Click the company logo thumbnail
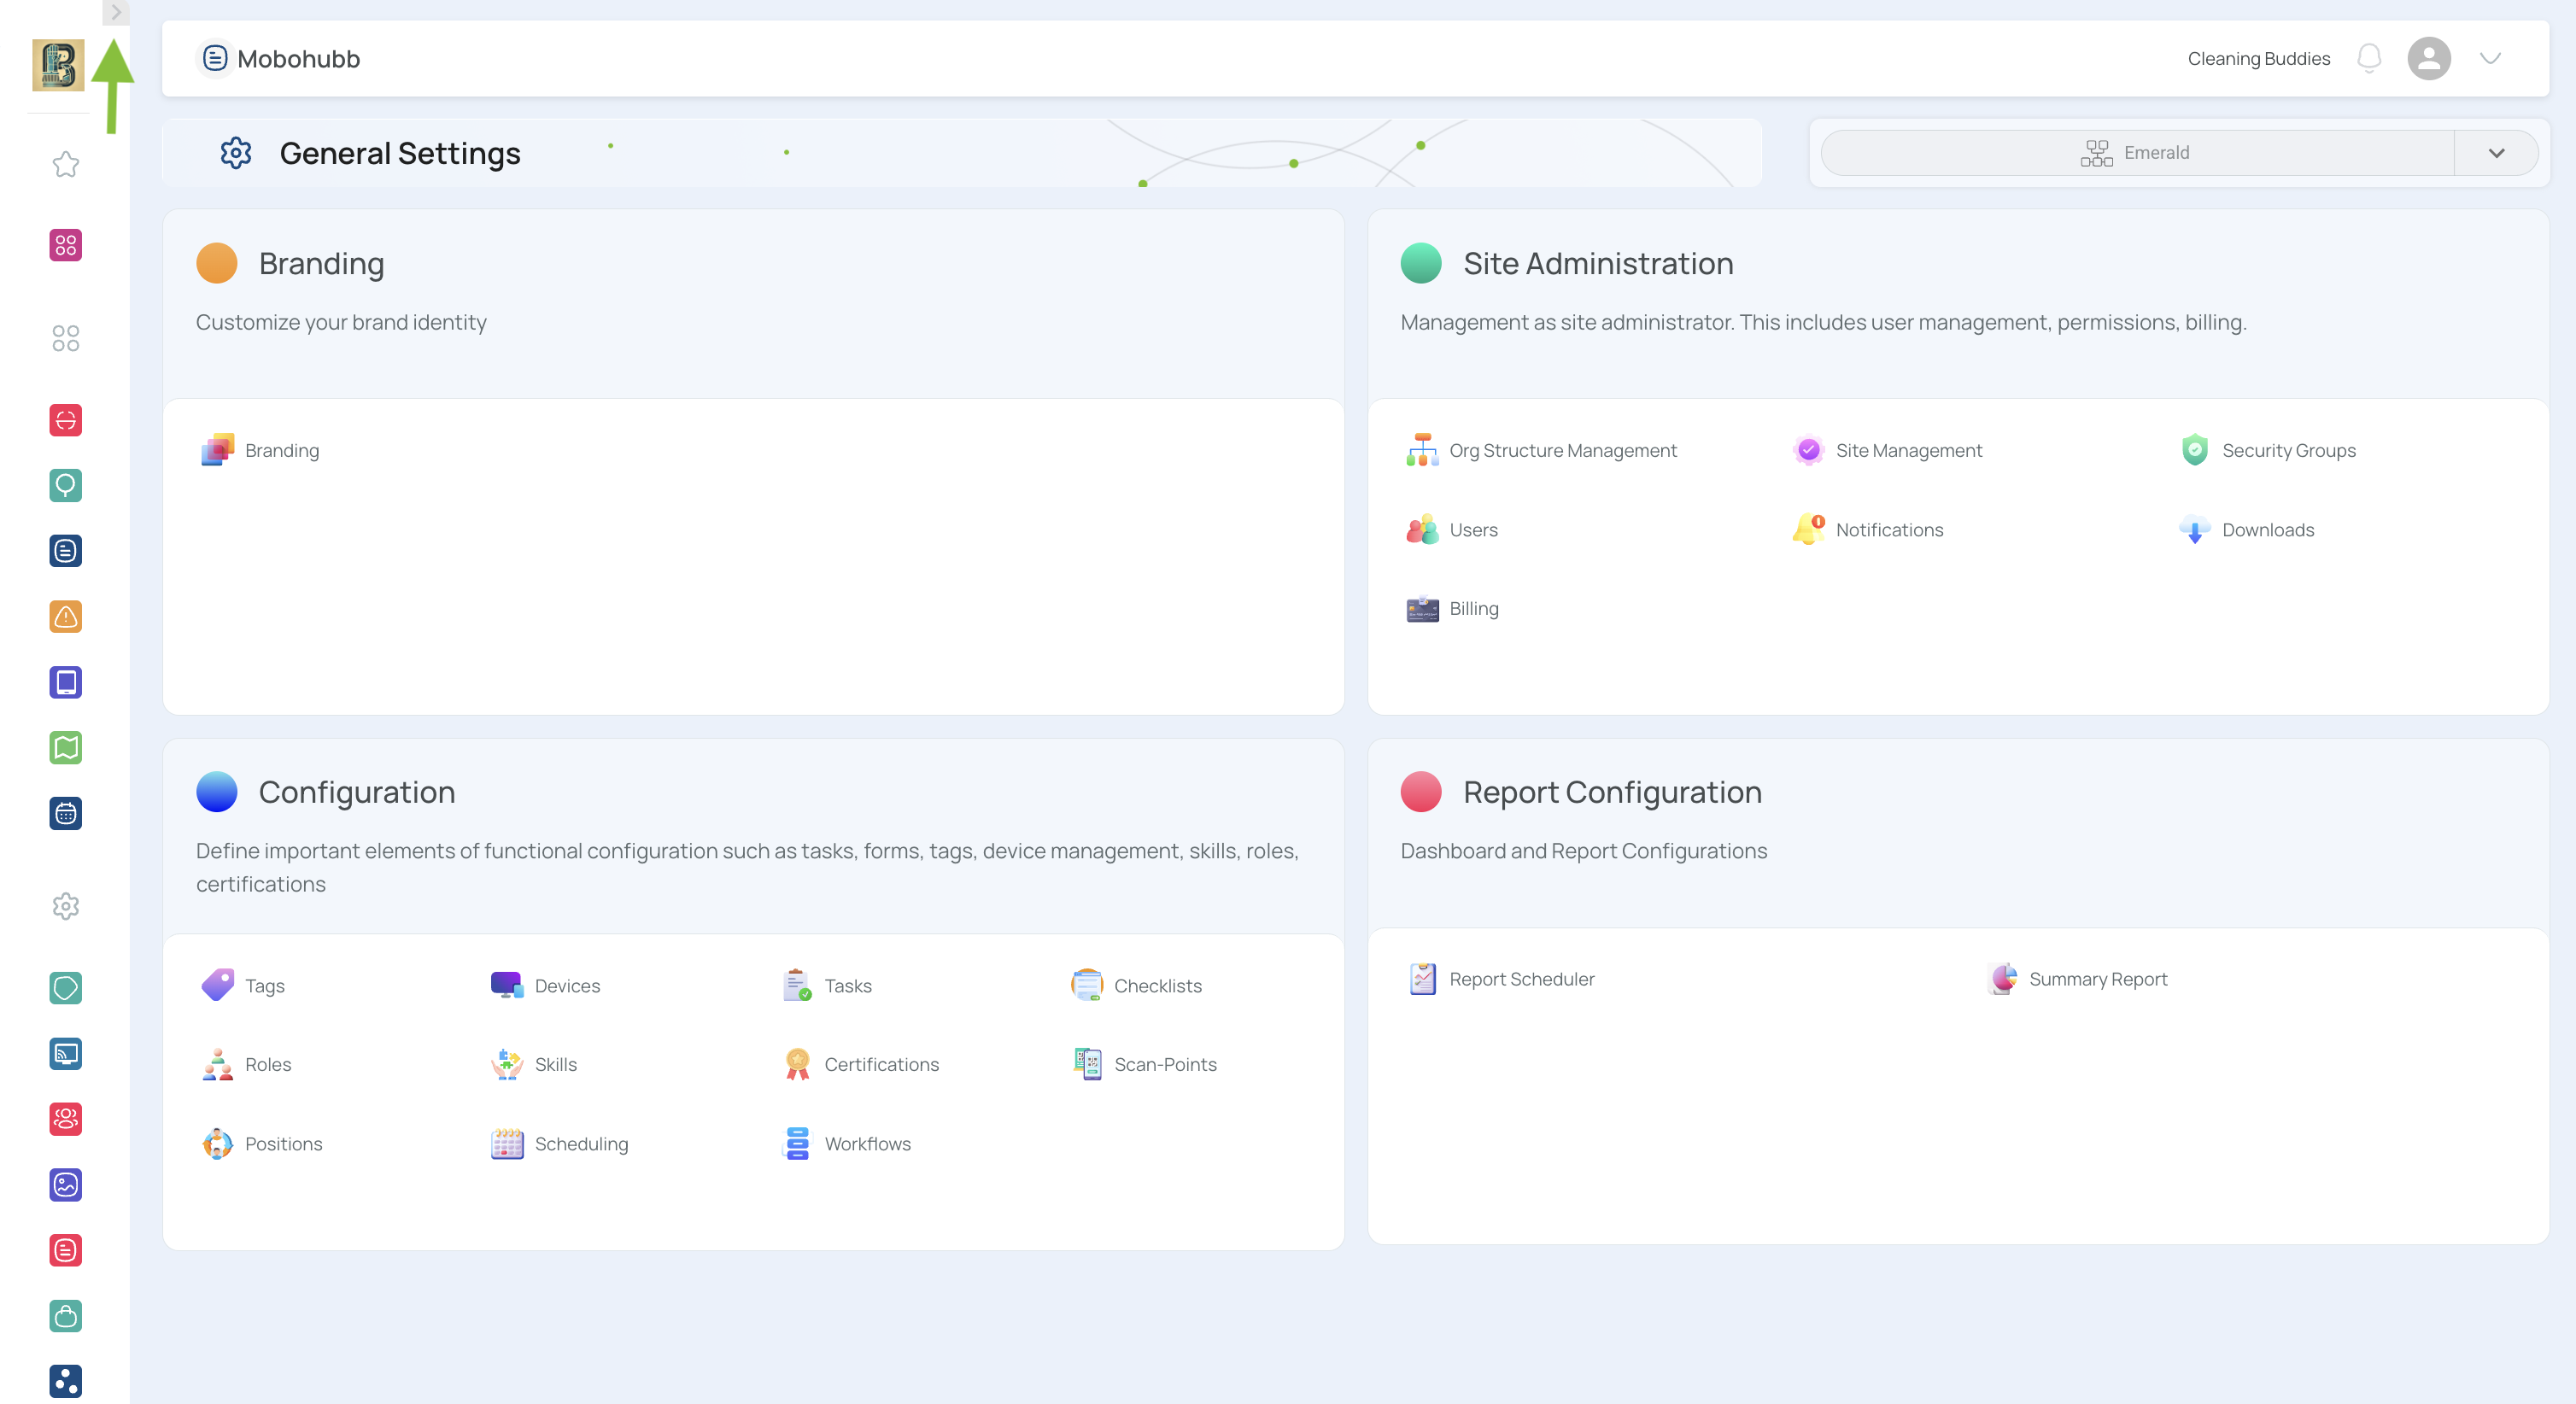This screenshot has width=2576, height=1404. tap(58, 65)
